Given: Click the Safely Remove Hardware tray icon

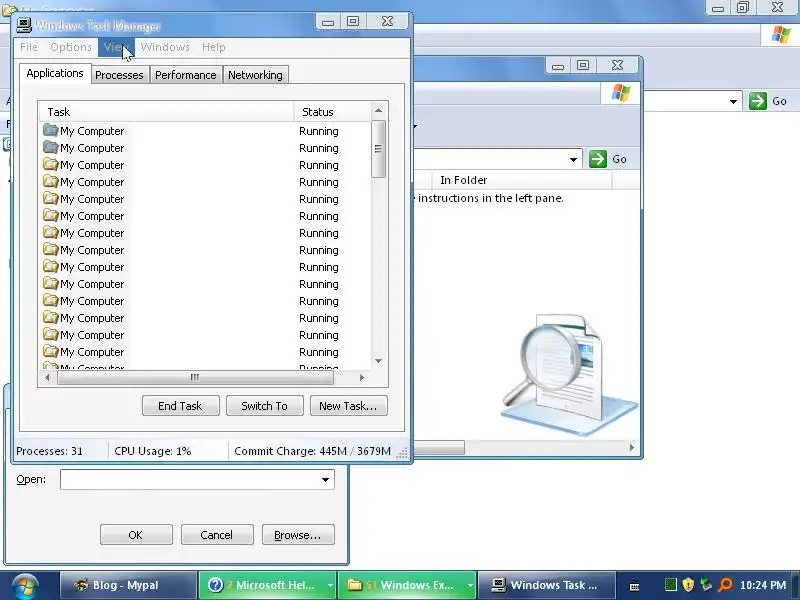Looking at the screenshot, I should [706, 585].
